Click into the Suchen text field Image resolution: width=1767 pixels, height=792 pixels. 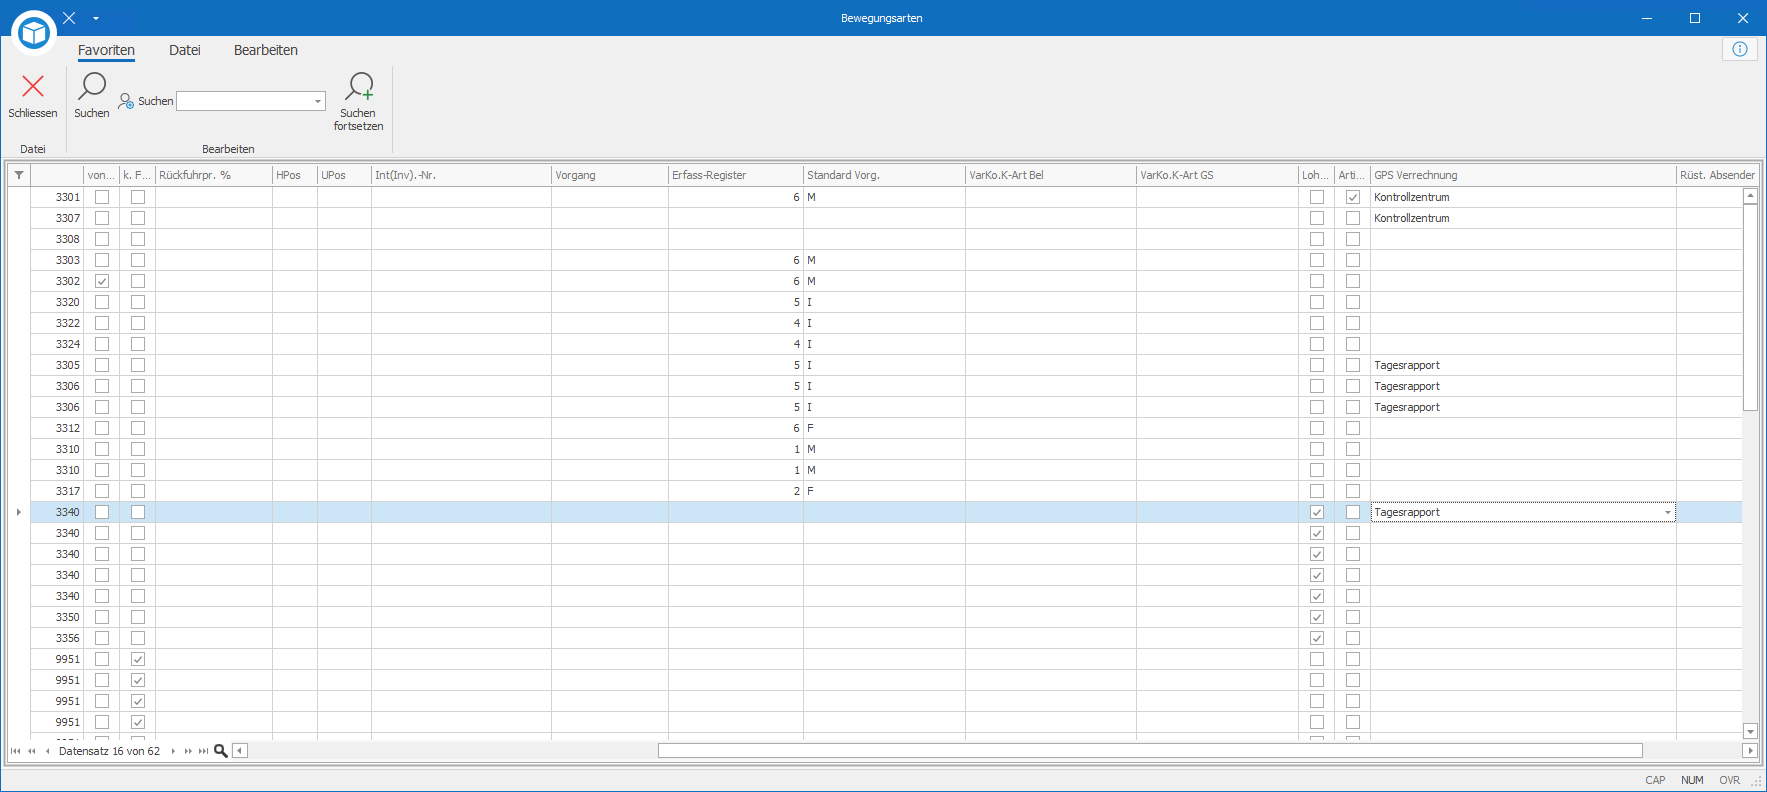tap(245, 101)
